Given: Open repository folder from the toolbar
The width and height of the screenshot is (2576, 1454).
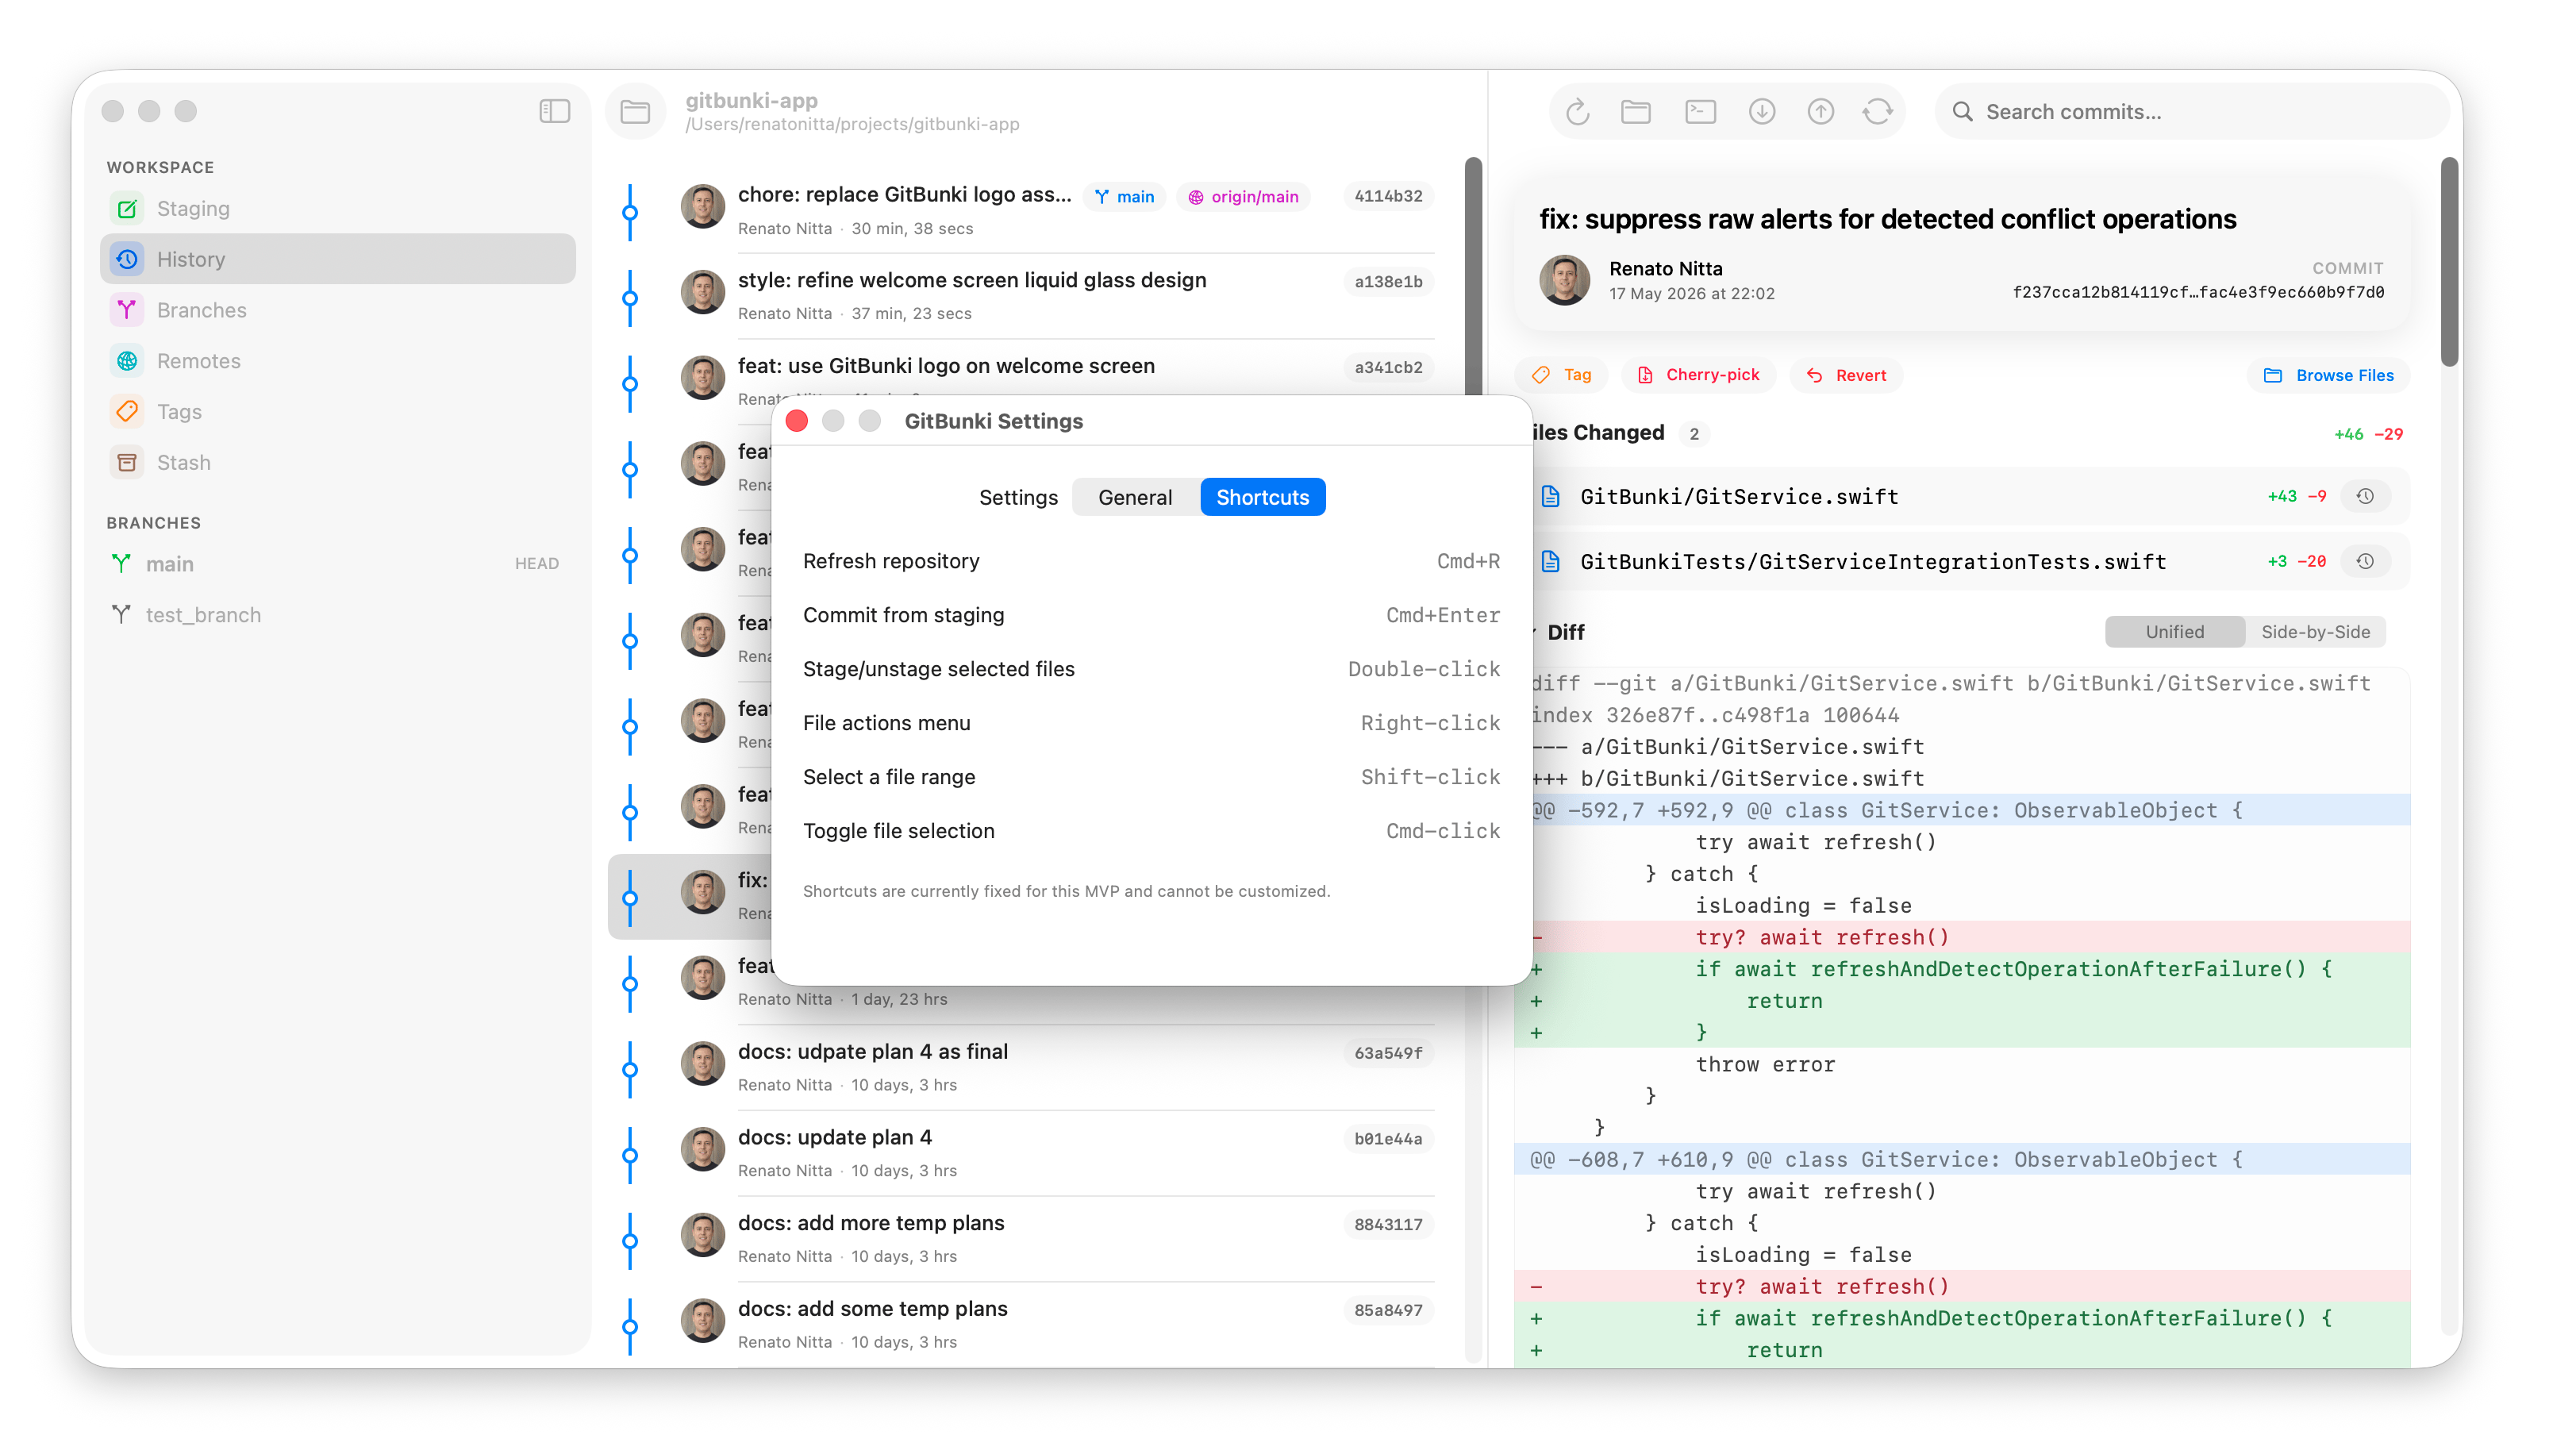Looking at the screenshot, I should point(1636,111).
